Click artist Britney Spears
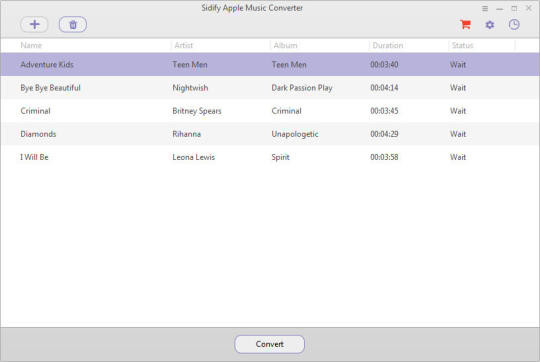Viewport: 540px width, 362px height. pos(197,111)
